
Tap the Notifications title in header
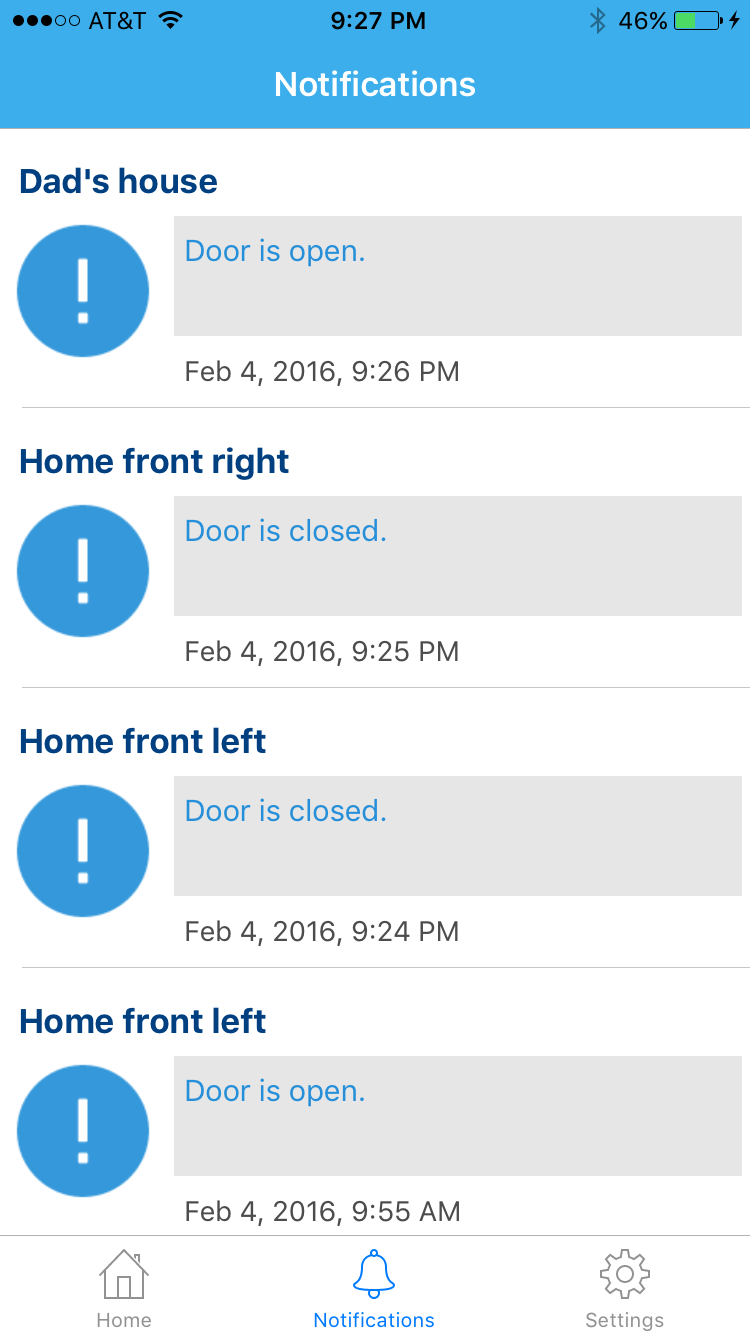pyautogui.click(x=375, y=84)
